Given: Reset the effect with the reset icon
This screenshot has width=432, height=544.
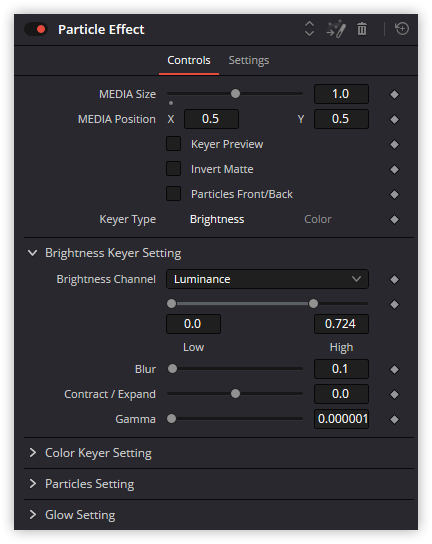Looking at the screenshot, I should [x=402, y=29].
